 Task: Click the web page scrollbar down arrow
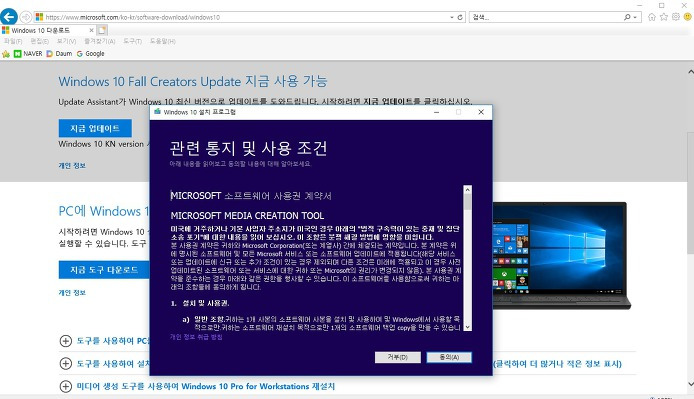point(690,384)
